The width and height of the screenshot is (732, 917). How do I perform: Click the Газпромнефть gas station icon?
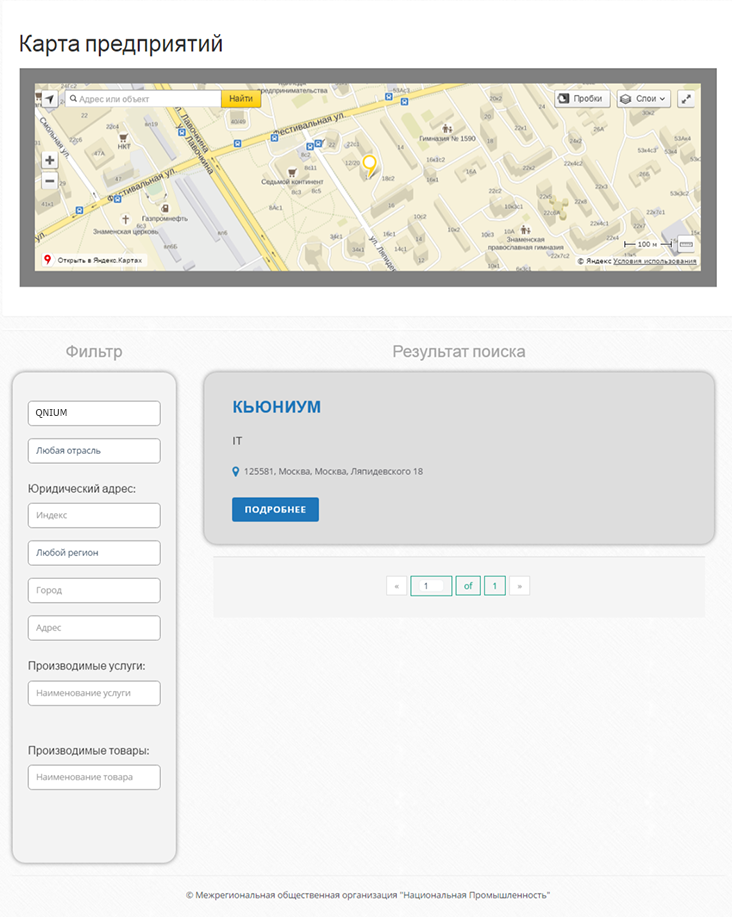point(165,208)
